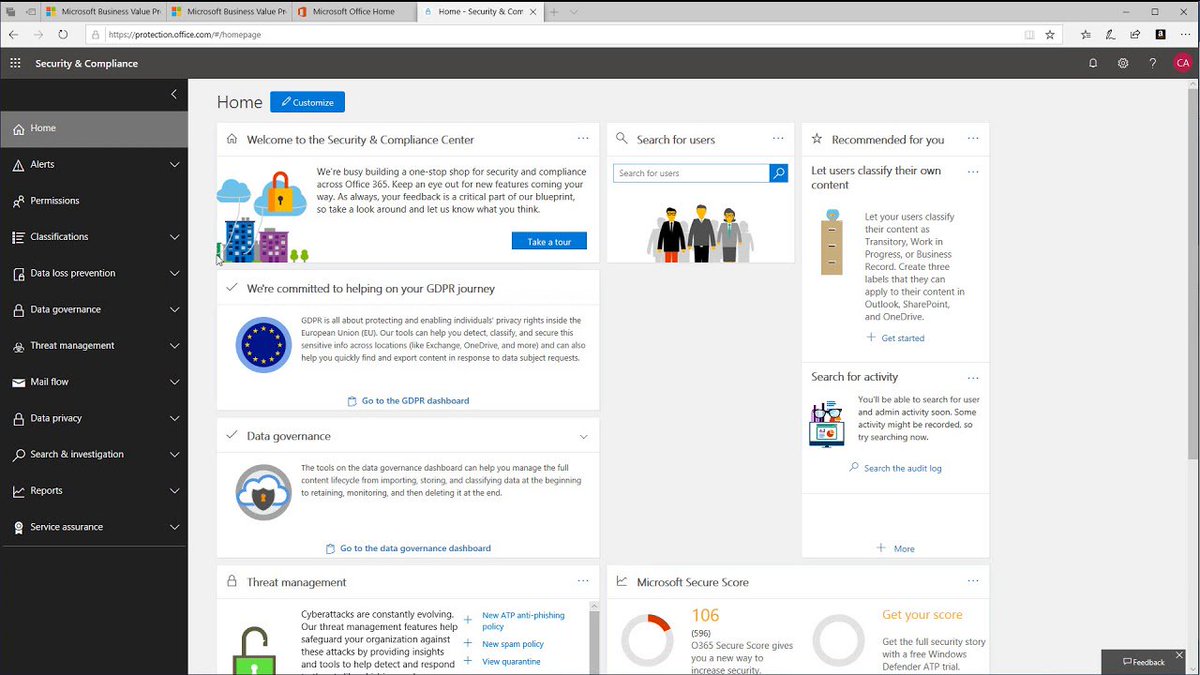This screenshot has width=1200, height=675.
Task: Collapse the left navigation pane arrow
Action: pyautogui.click(x=174, y=94)
